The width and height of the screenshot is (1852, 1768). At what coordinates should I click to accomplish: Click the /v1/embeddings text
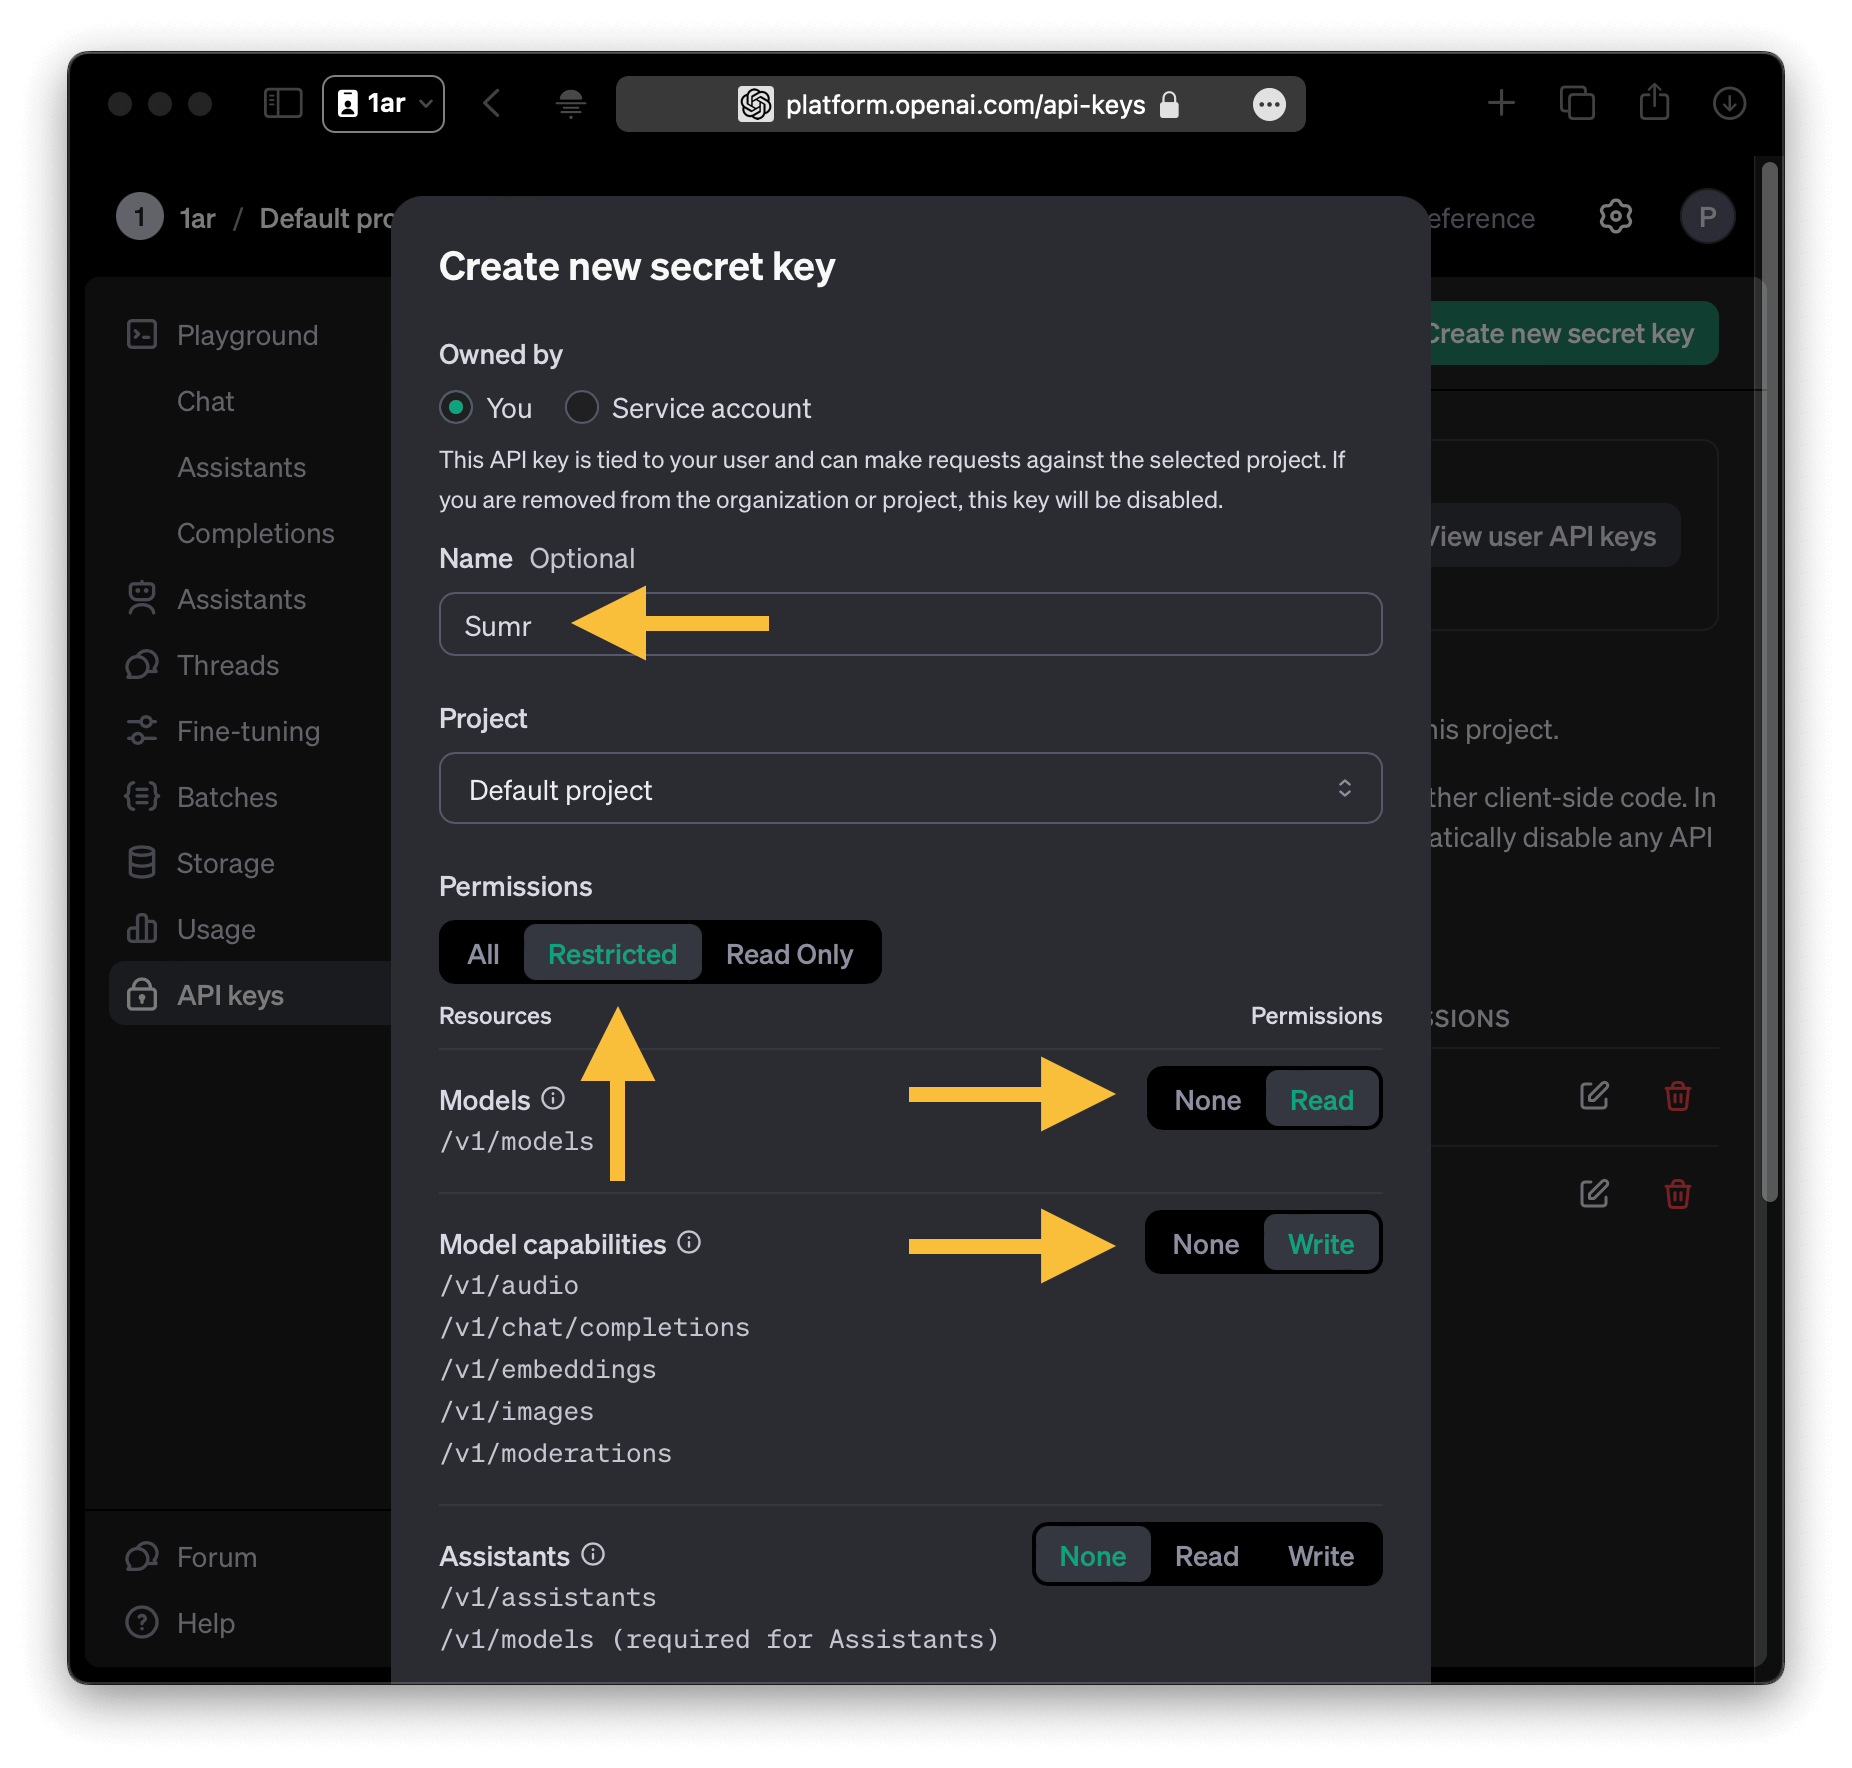[x=548, y=1369]
